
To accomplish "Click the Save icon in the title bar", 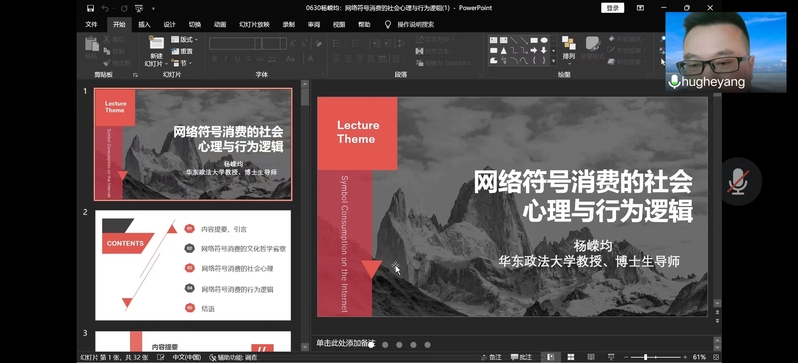I will click(91, 8).
